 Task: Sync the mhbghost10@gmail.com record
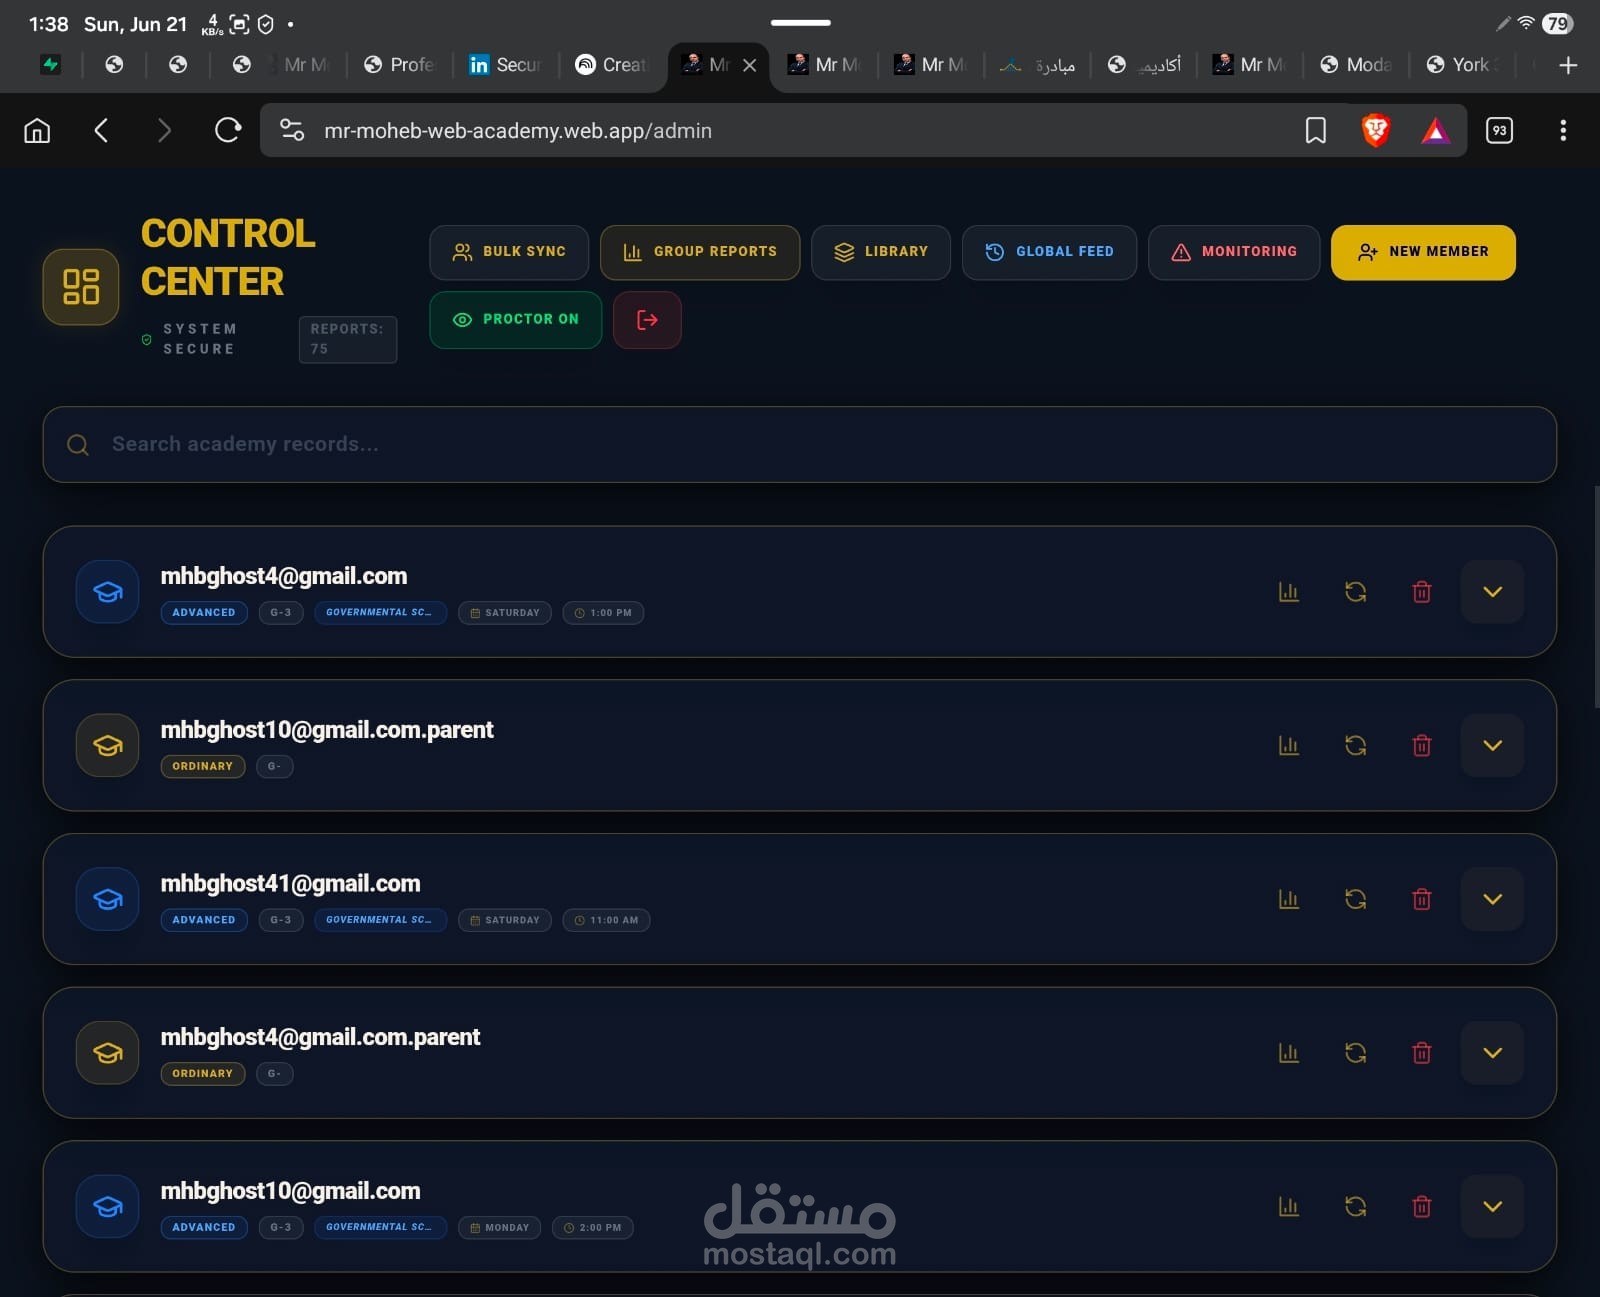[1355, 1207]
